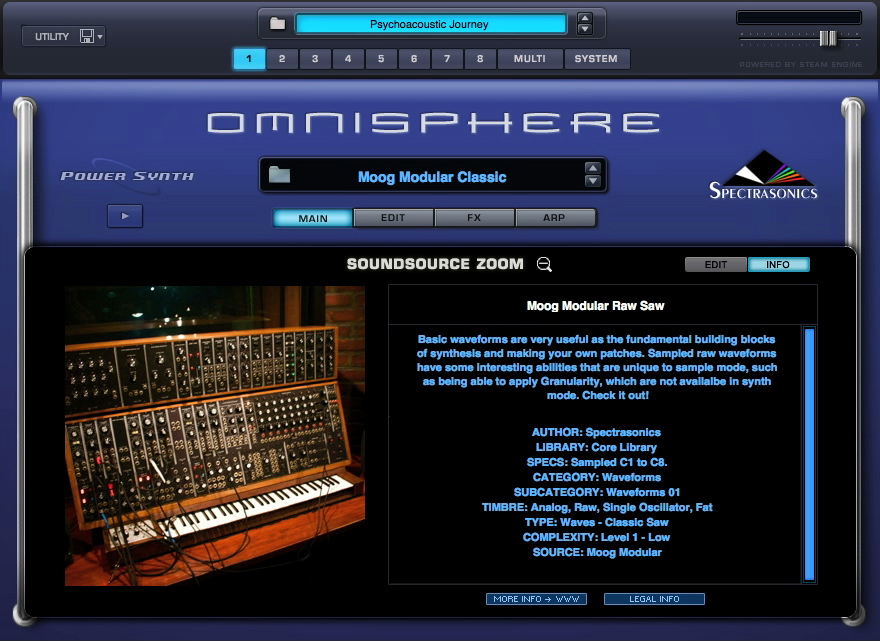Click the COMPLEXITY: Level 1 - Low line
Image resolution: width=880 pixels, height=641 pixels.
point(596,537)
